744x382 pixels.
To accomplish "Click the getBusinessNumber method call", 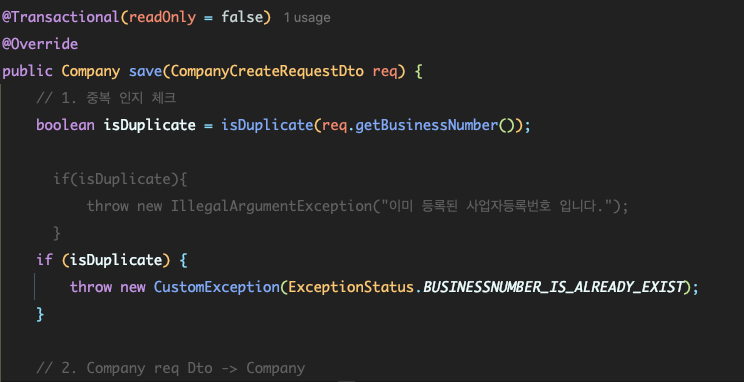I will 427,125.
